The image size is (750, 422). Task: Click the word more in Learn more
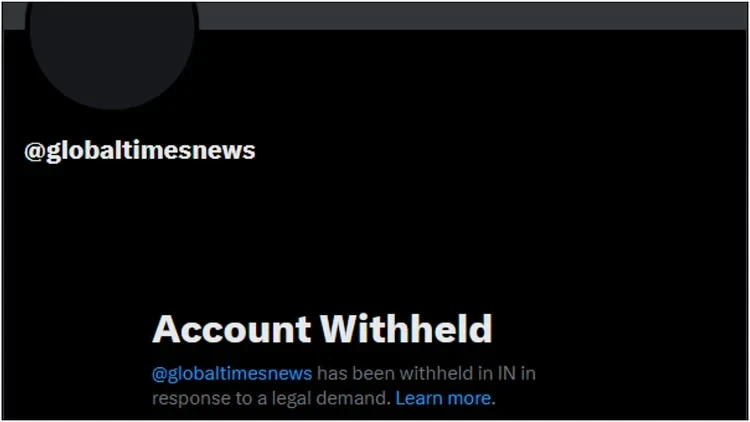pyautogui.click(x=467, y=399)
